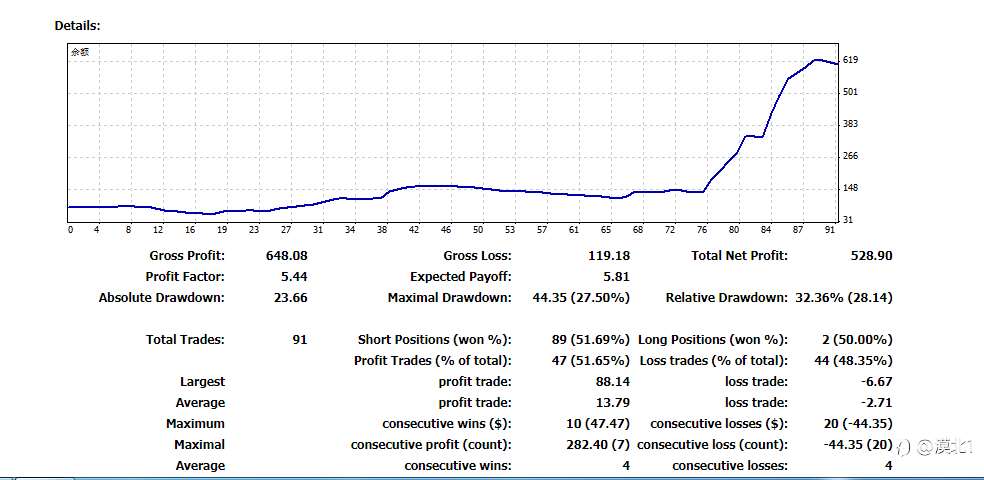Click the Absolute Drawdown: label
The width and height of the screenshot is (984, 480).
[x=162, y=298]
